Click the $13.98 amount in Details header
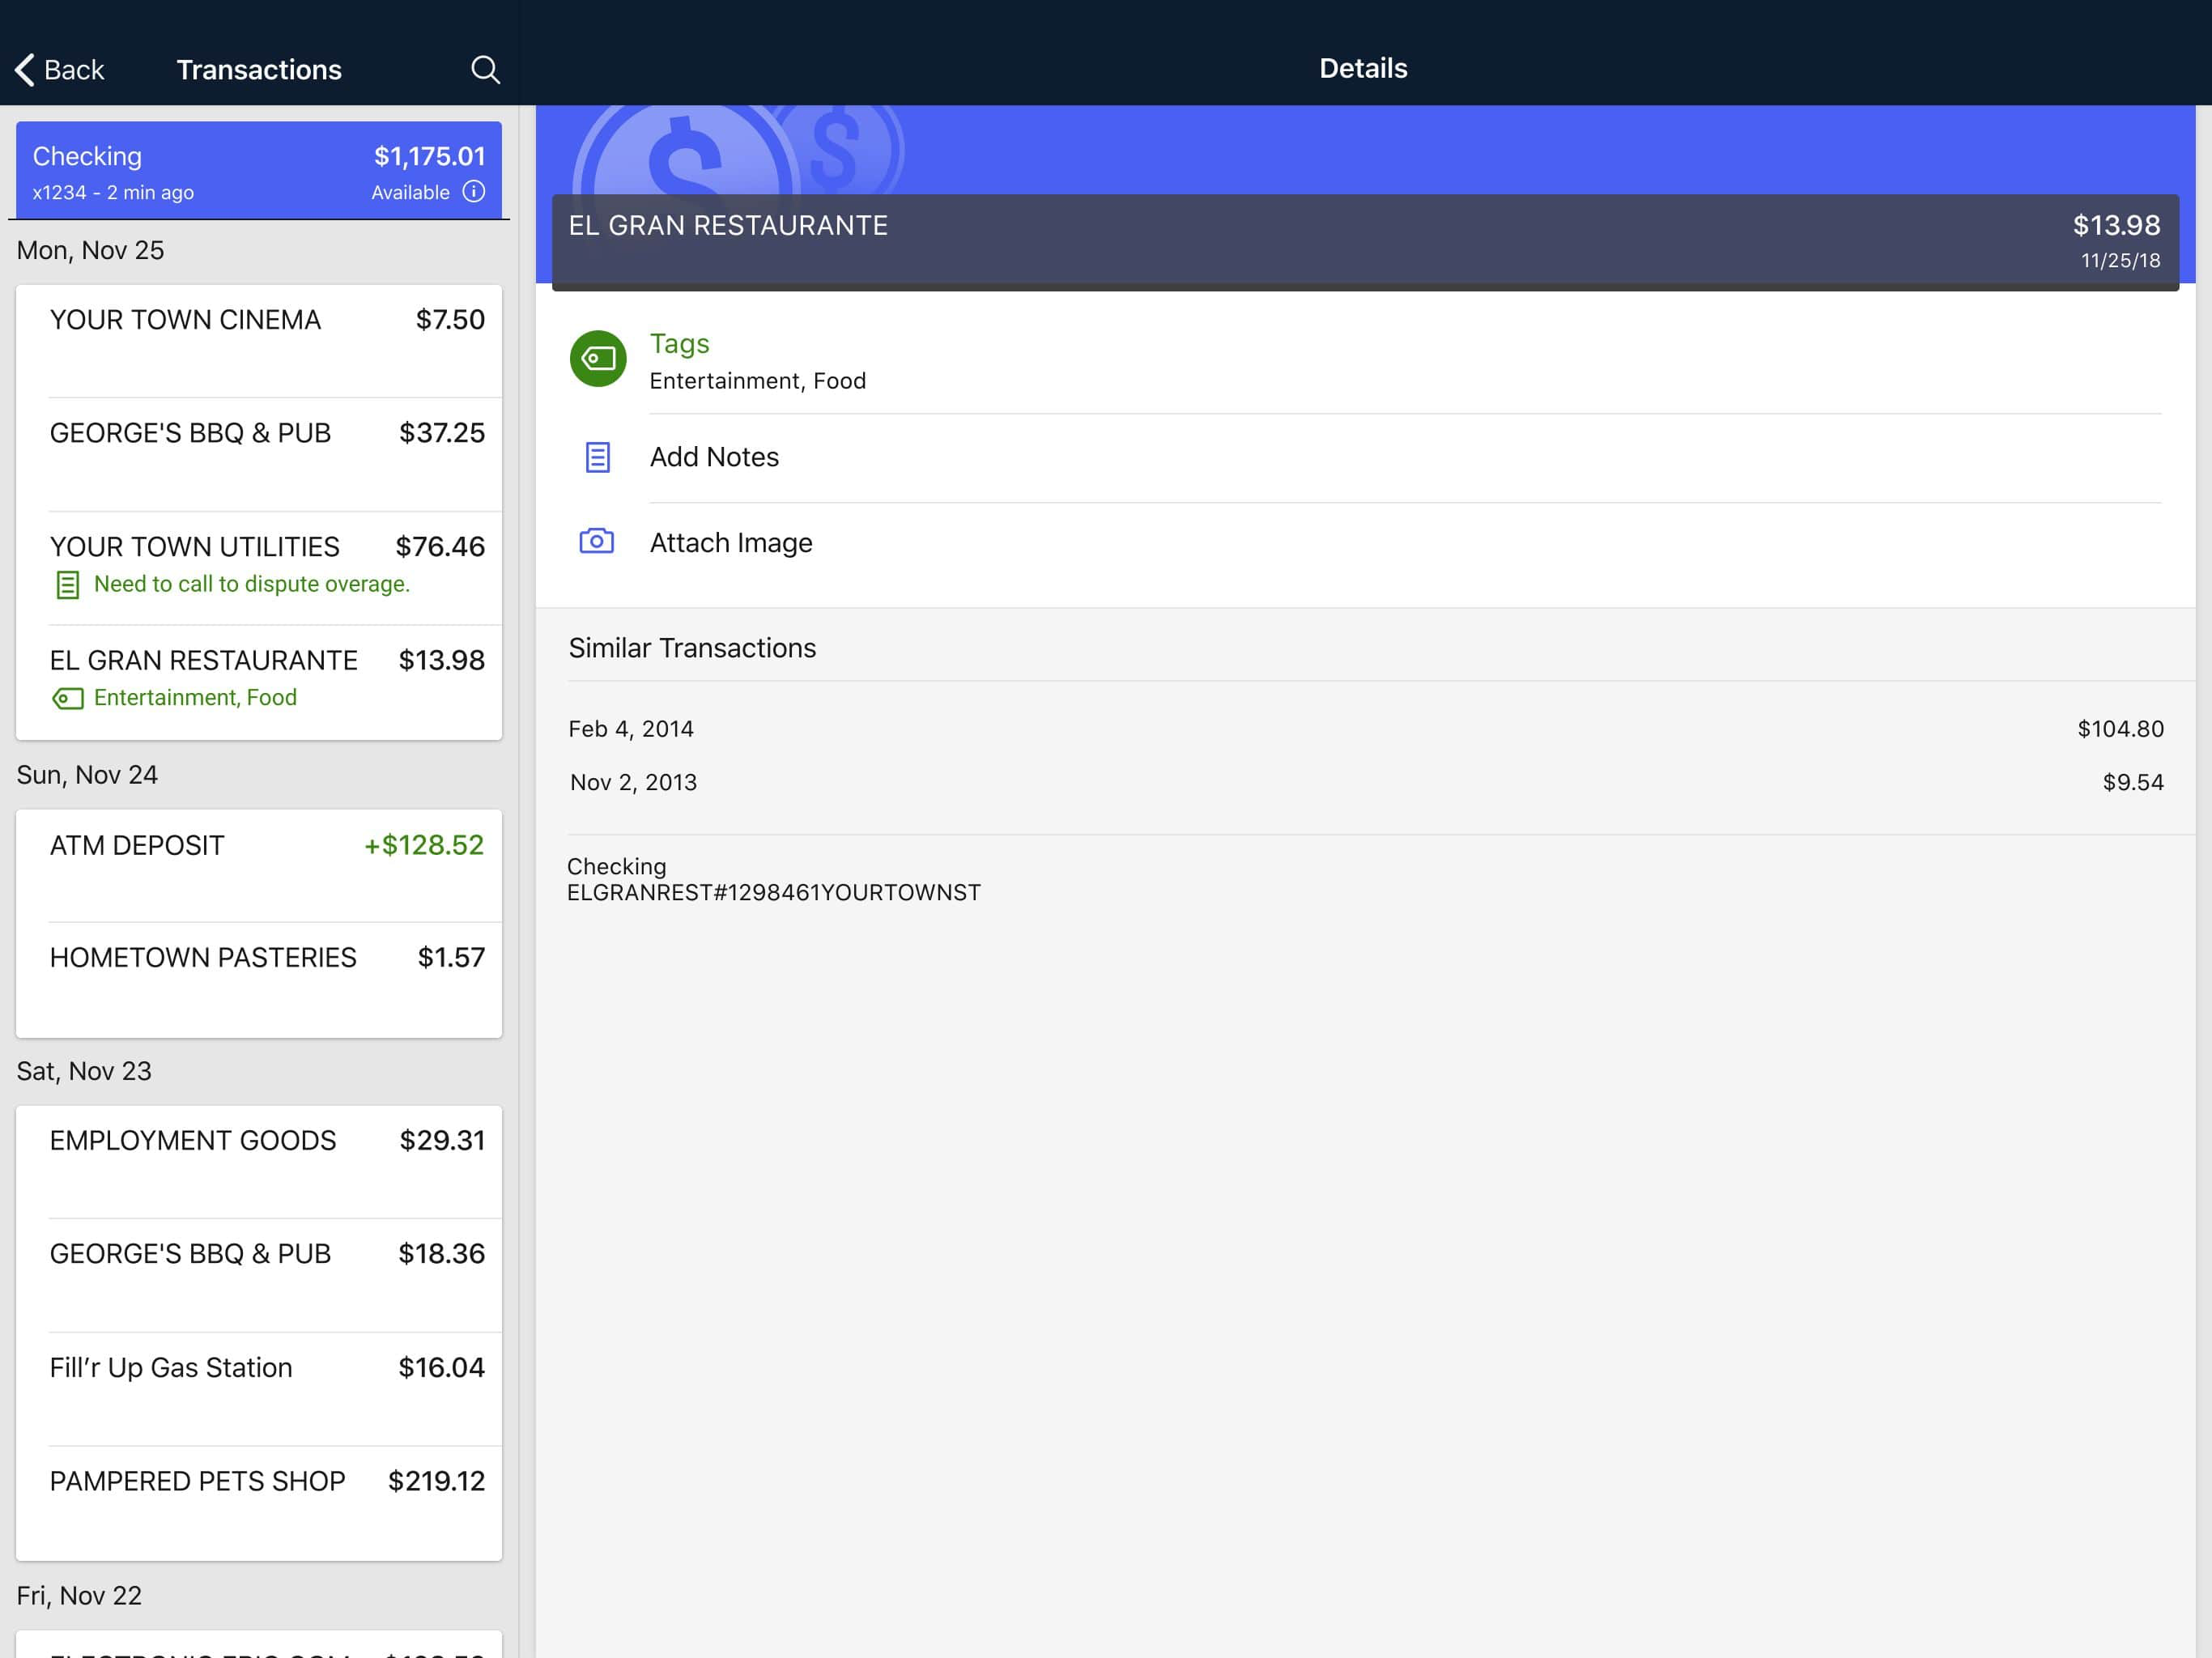Viewport: 2212px width, 1658px height. point(2116,225)
